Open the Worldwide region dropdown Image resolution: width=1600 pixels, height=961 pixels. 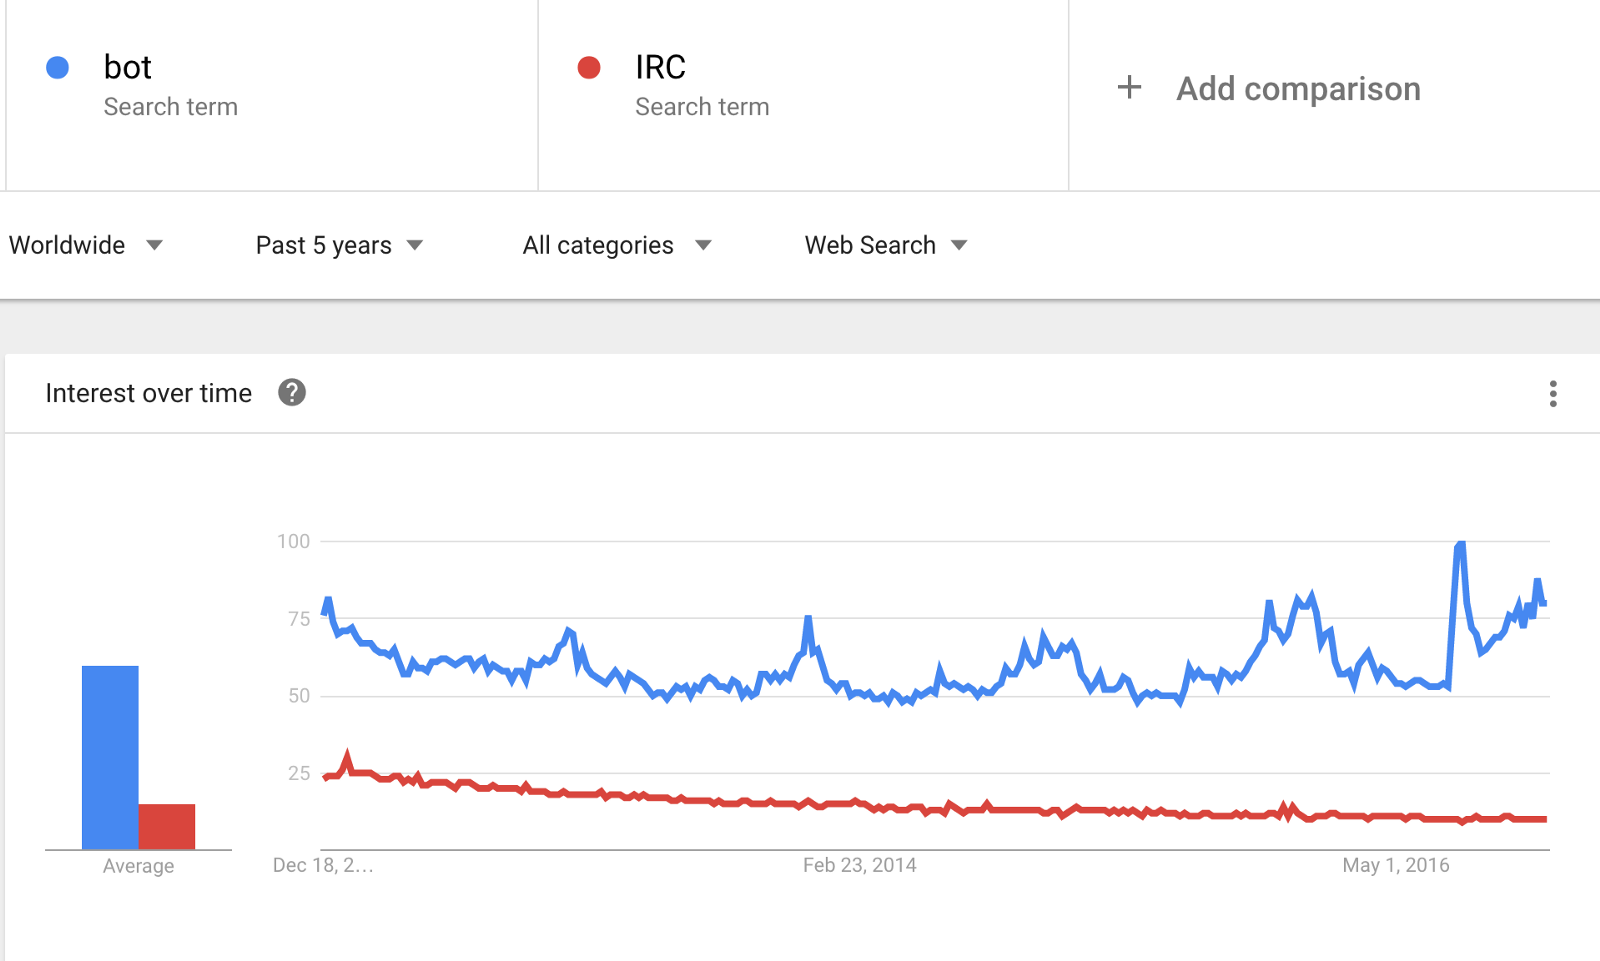coord(86,245)
